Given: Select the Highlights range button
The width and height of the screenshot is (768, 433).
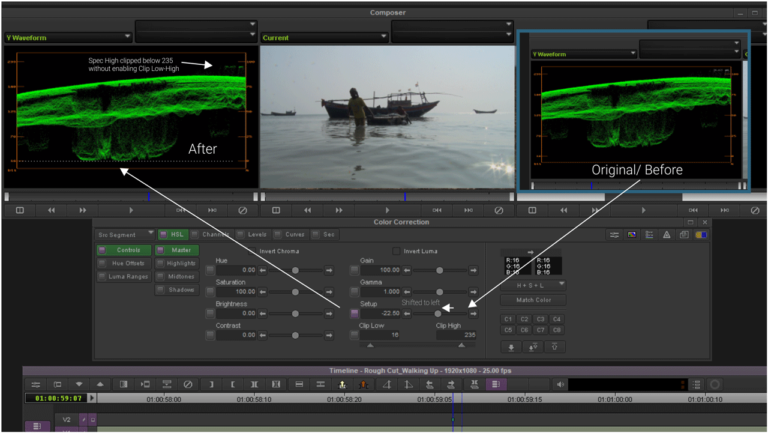Looking at the screenshot, I should pyautogui.click(x=177, y=264).
